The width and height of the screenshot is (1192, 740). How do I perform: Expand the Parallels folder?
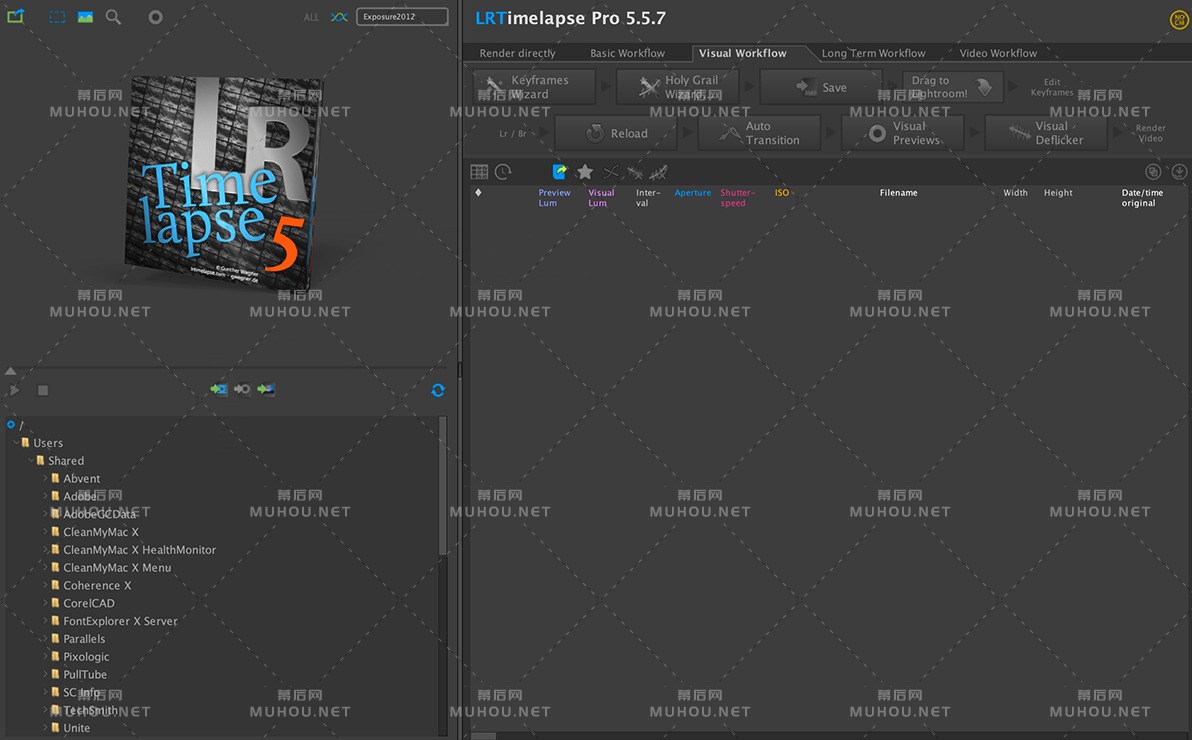46,639
